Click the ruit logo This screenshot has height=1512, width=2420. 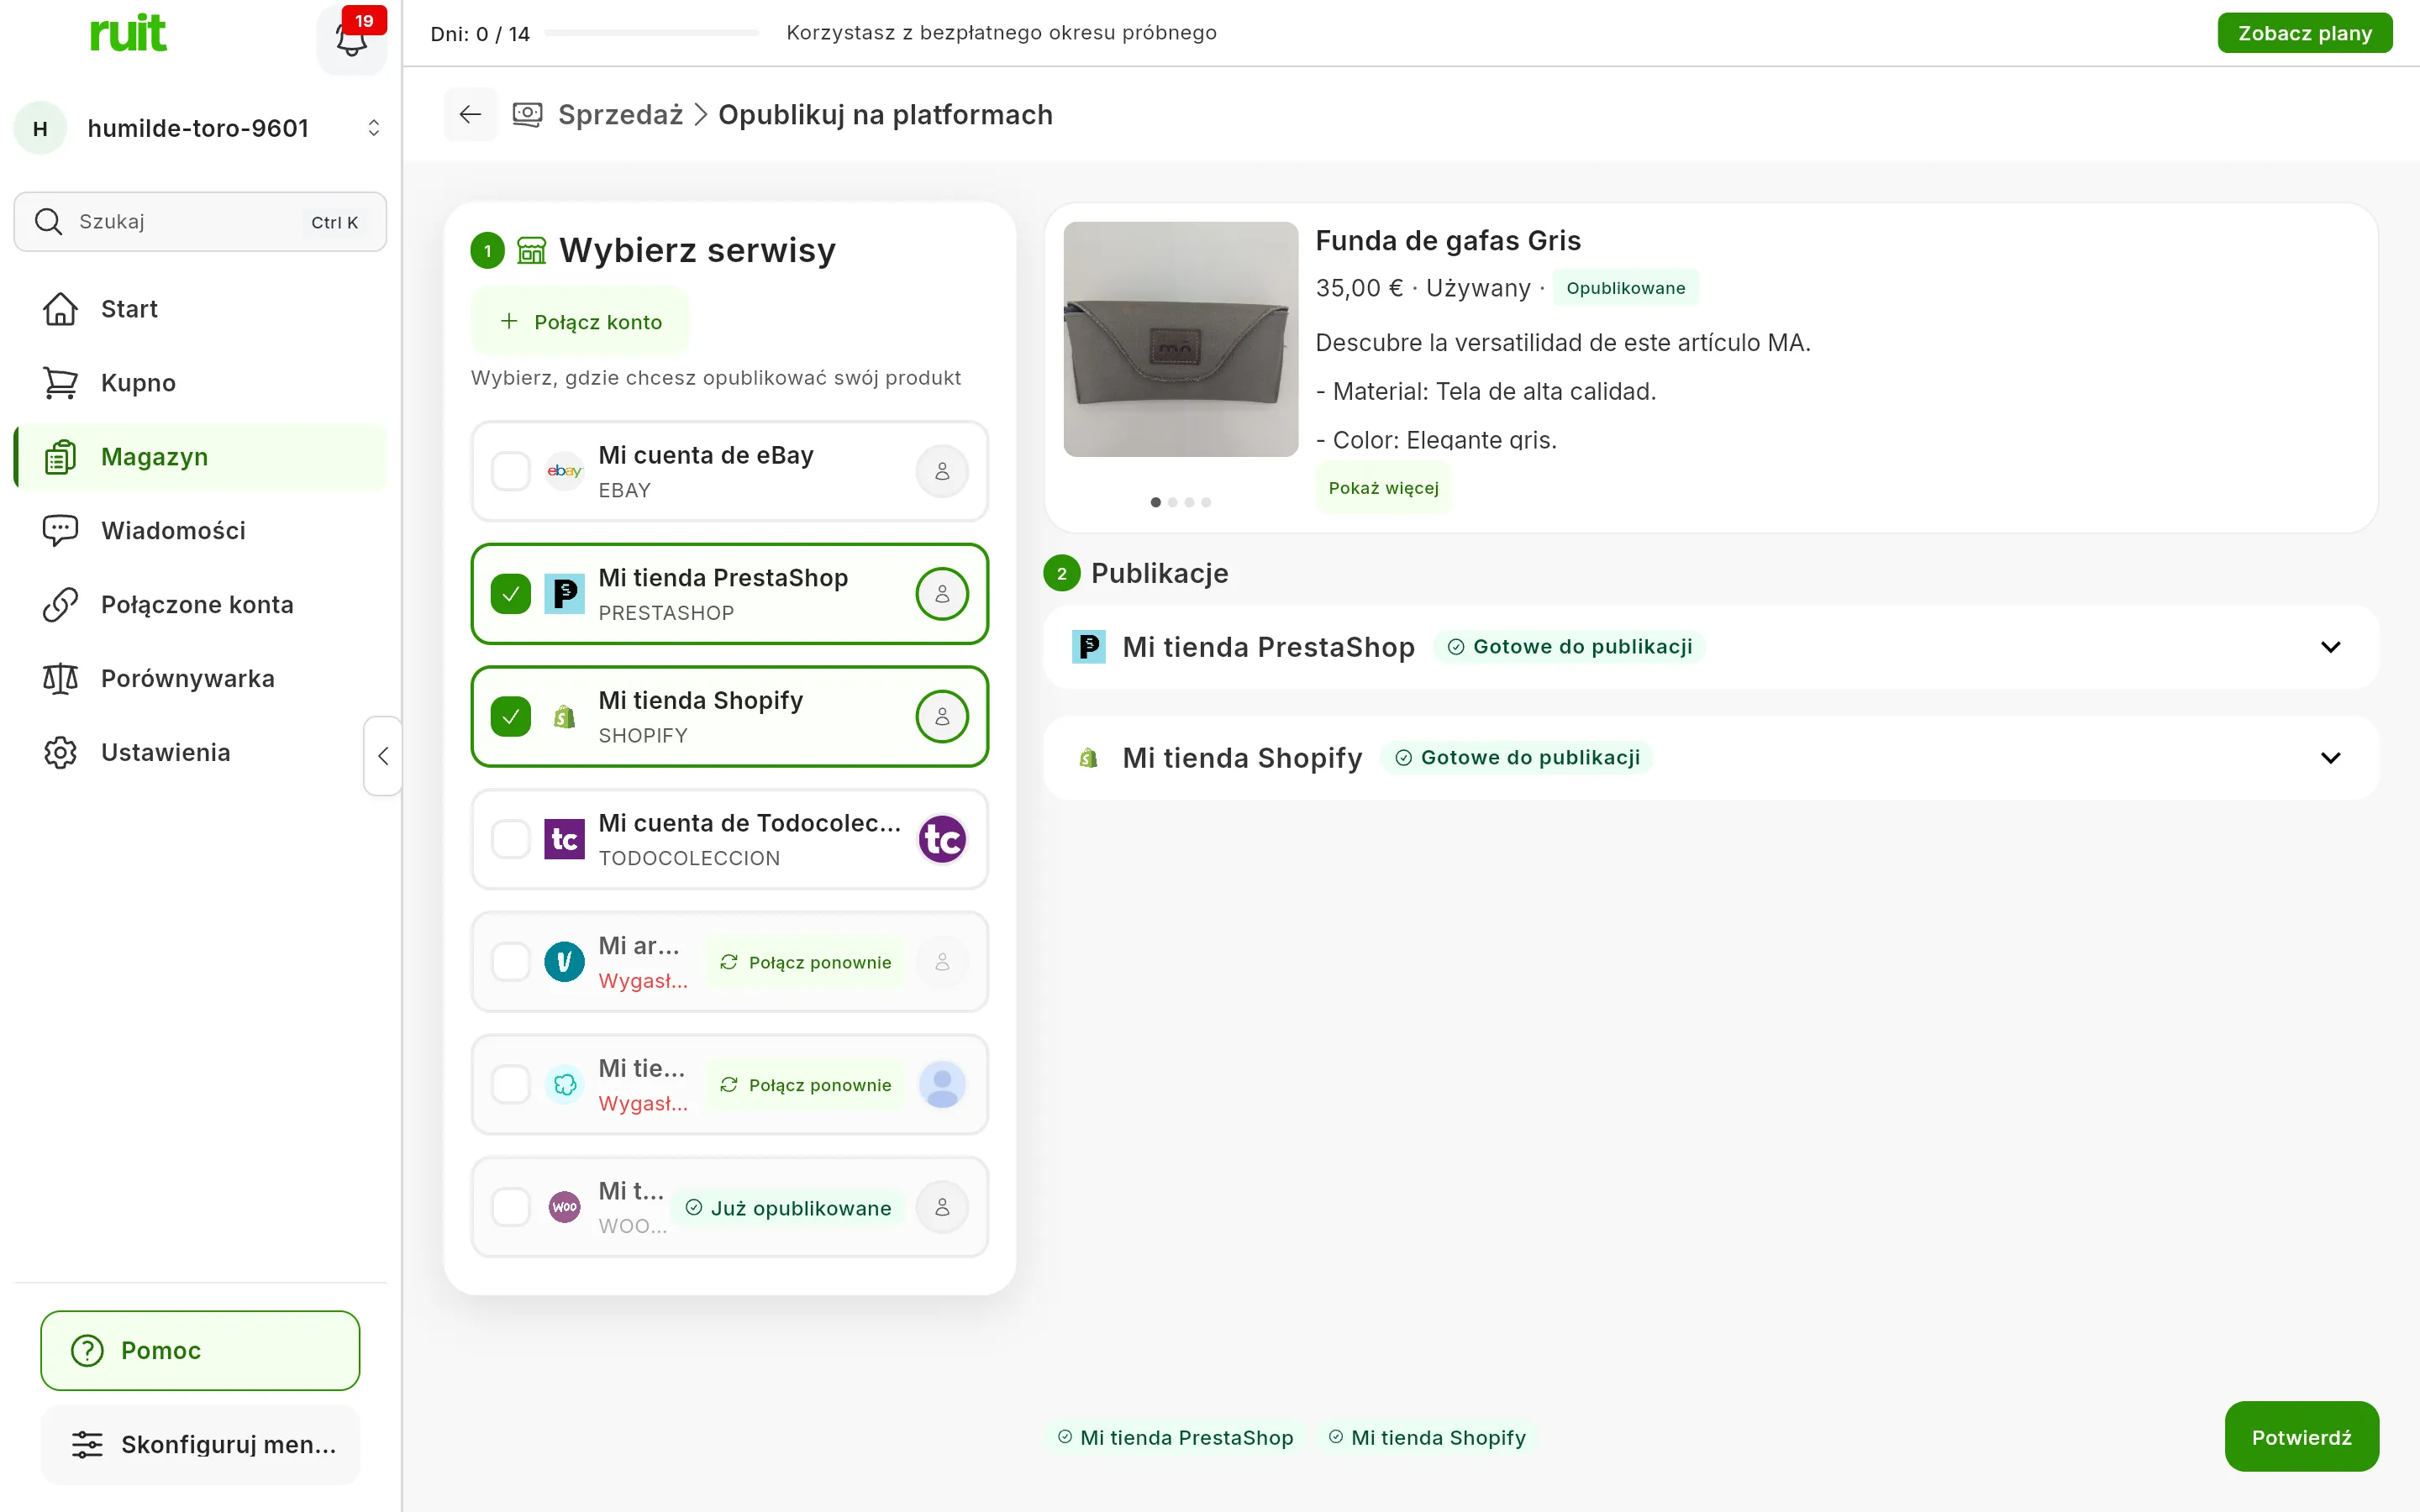coord(128,34)
